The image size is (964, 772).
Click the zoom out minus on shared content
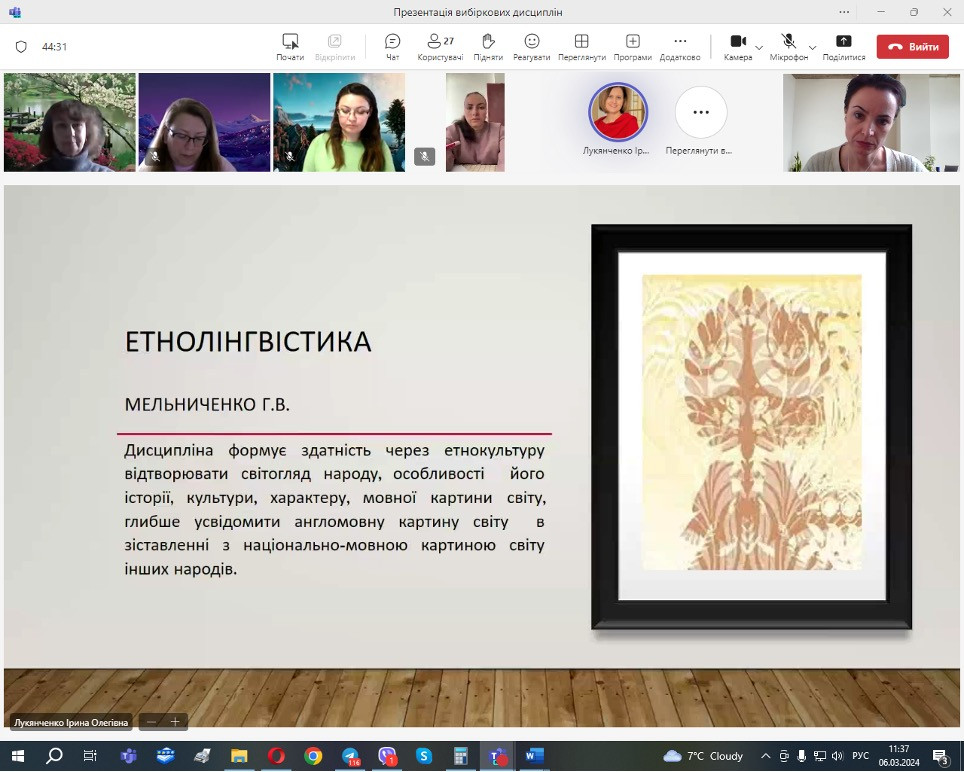pyautogui.click(x=152, y=721)
